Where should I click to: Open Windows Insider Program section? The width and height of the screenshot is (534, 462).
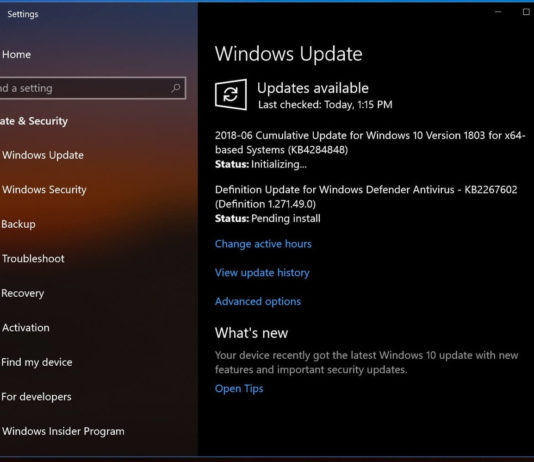(63, 431)
